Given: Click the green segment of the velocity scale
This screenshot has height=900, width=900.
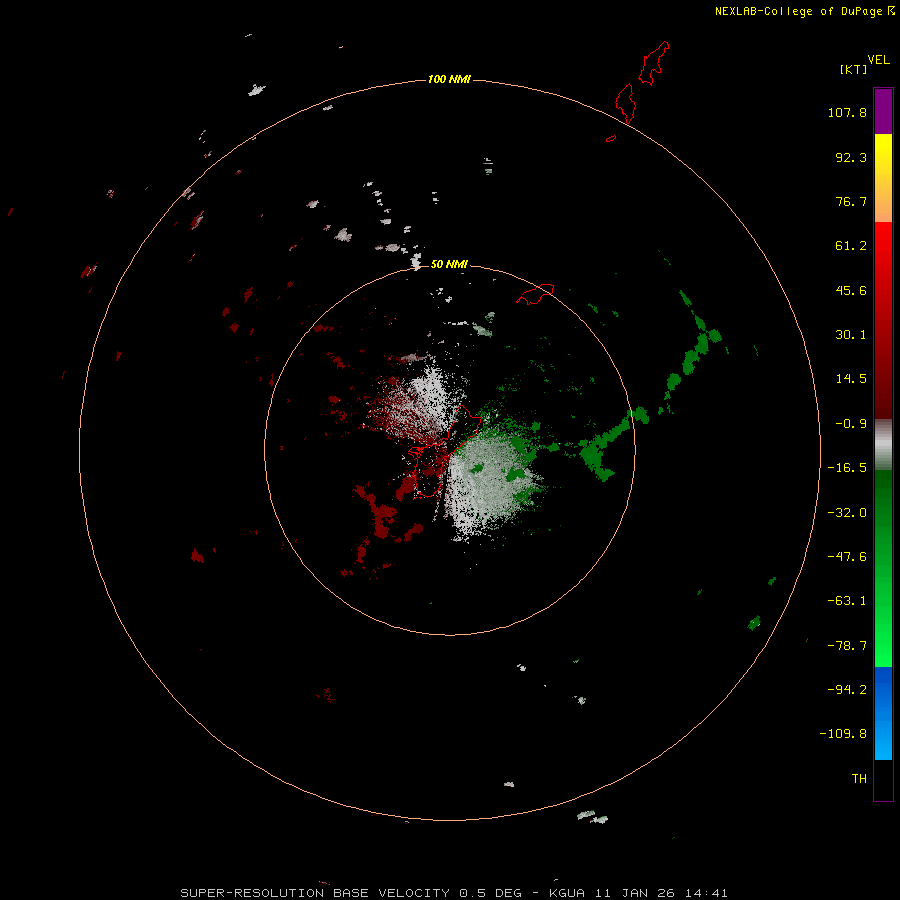Looking at the screenshot, I should 883,568.
